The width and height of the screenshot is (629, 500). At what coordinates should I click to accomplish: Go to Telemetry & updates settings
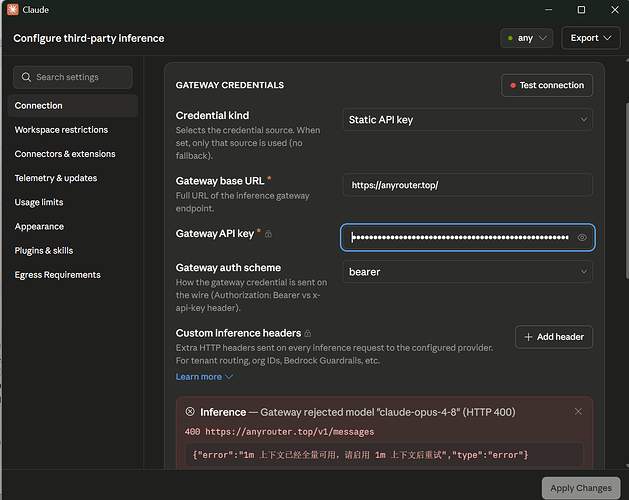tap(56, 178)
